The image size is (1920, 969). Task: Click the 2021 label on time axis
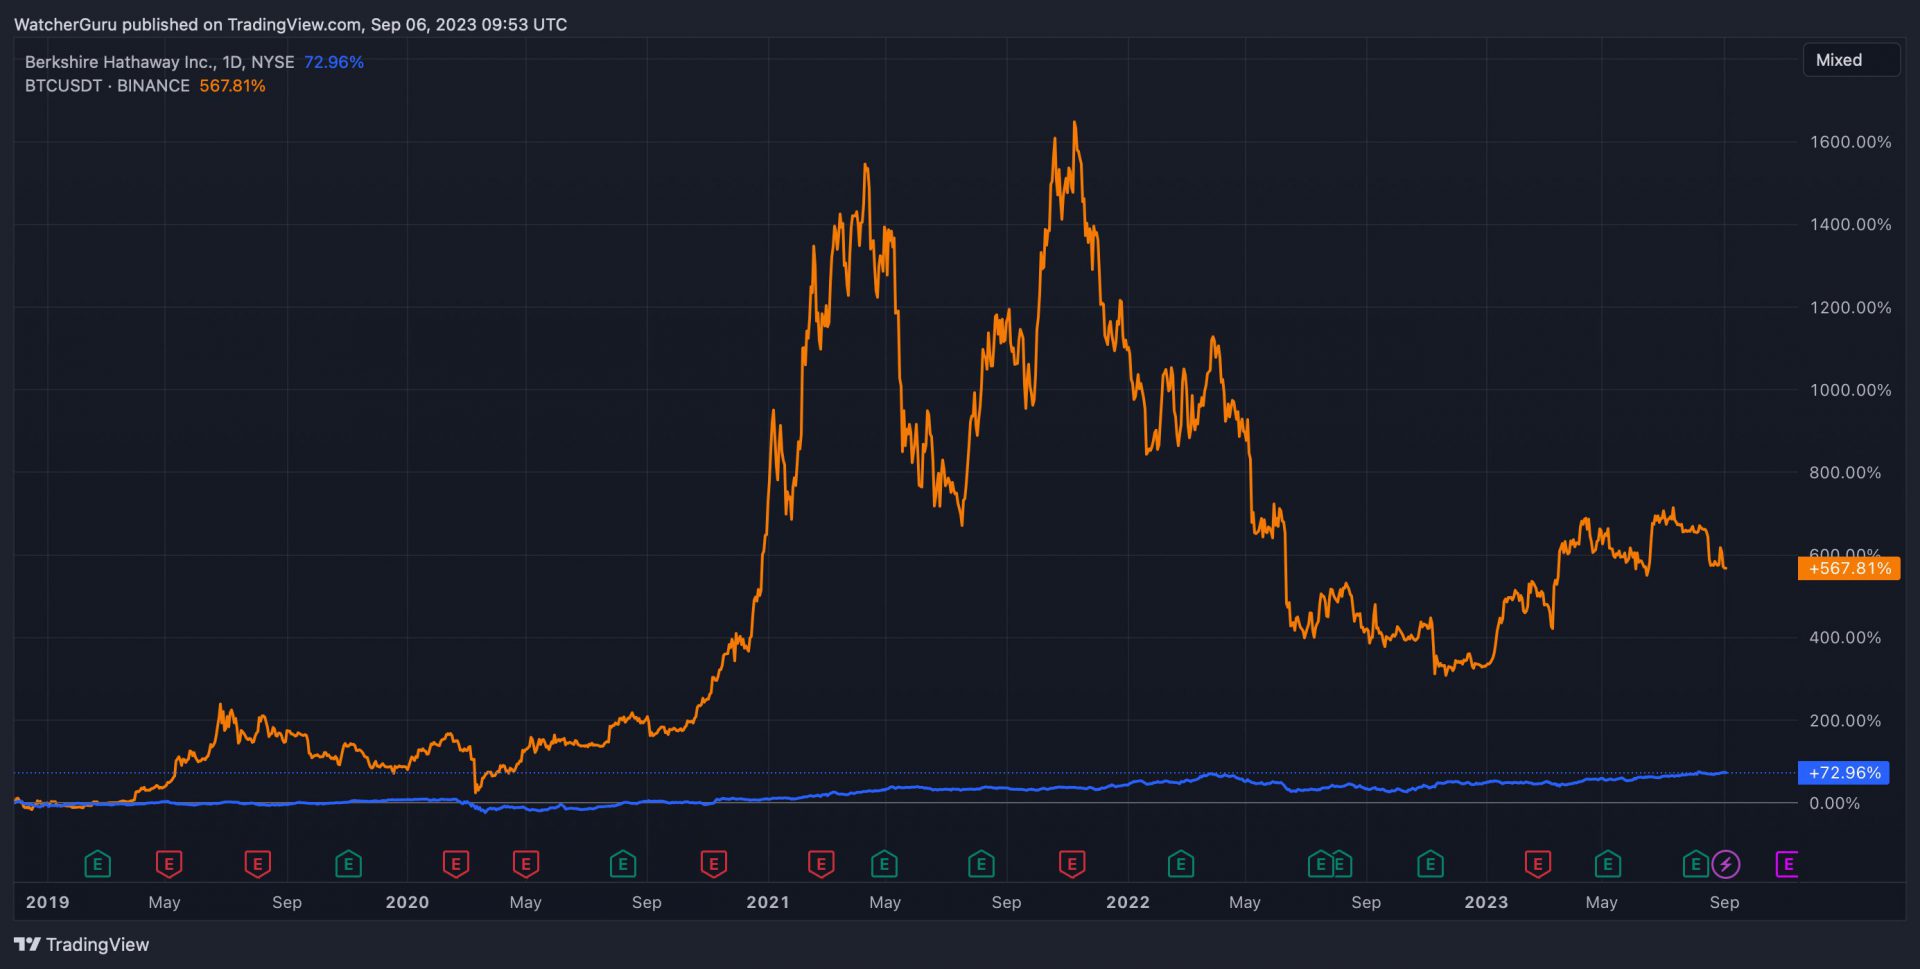767,902
